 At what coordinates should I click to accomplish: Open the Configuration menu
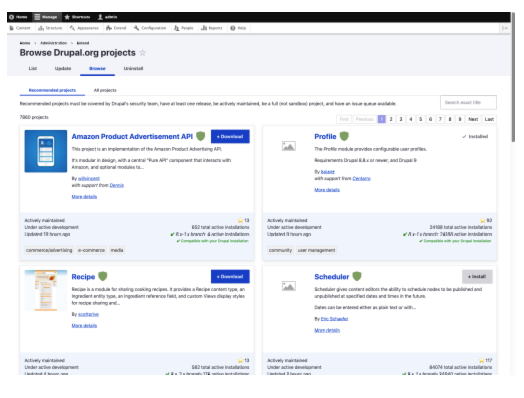point(150,28)
